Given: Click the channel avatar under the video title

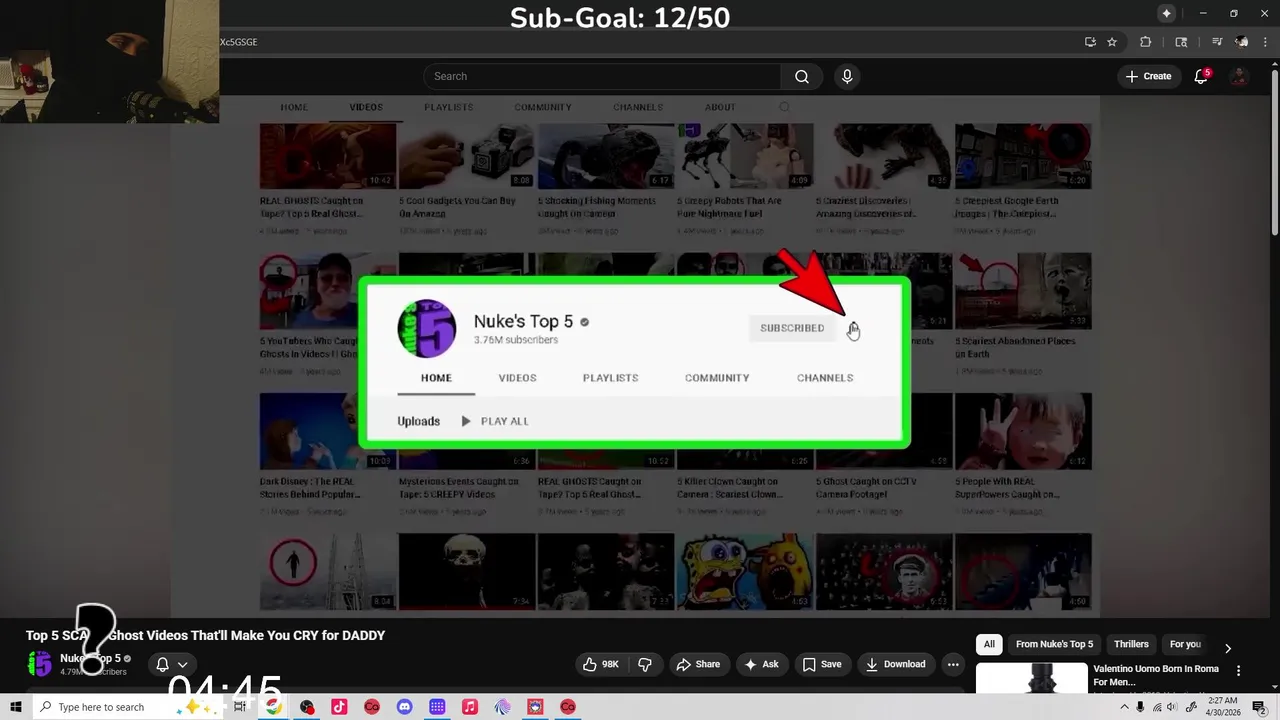Looking at the screenshot, I should 39,664.
